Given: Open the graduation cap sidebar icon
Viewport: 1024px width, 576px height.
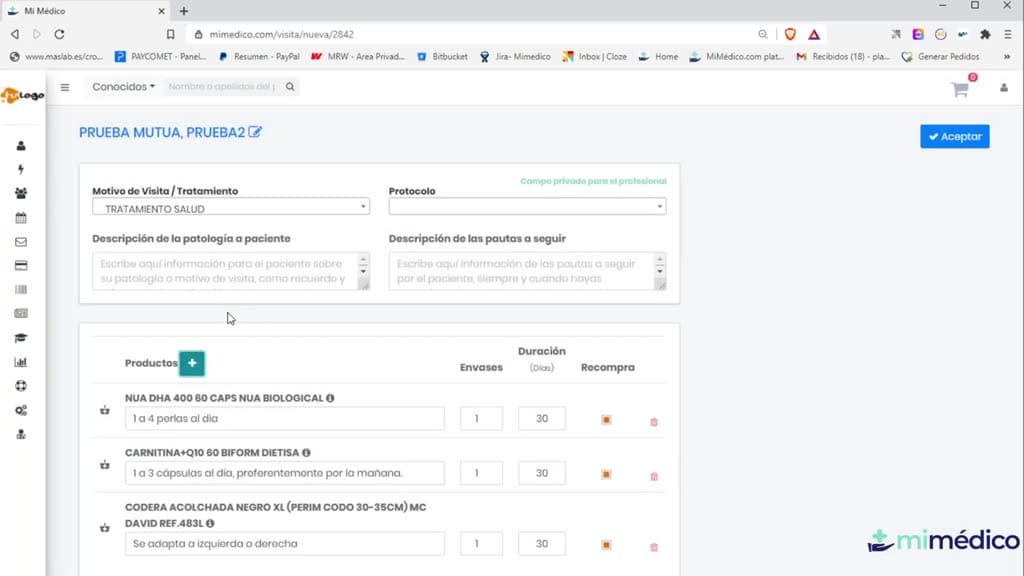Looking at the screenshot, I should pyautogui.click(x=21, y=338).
